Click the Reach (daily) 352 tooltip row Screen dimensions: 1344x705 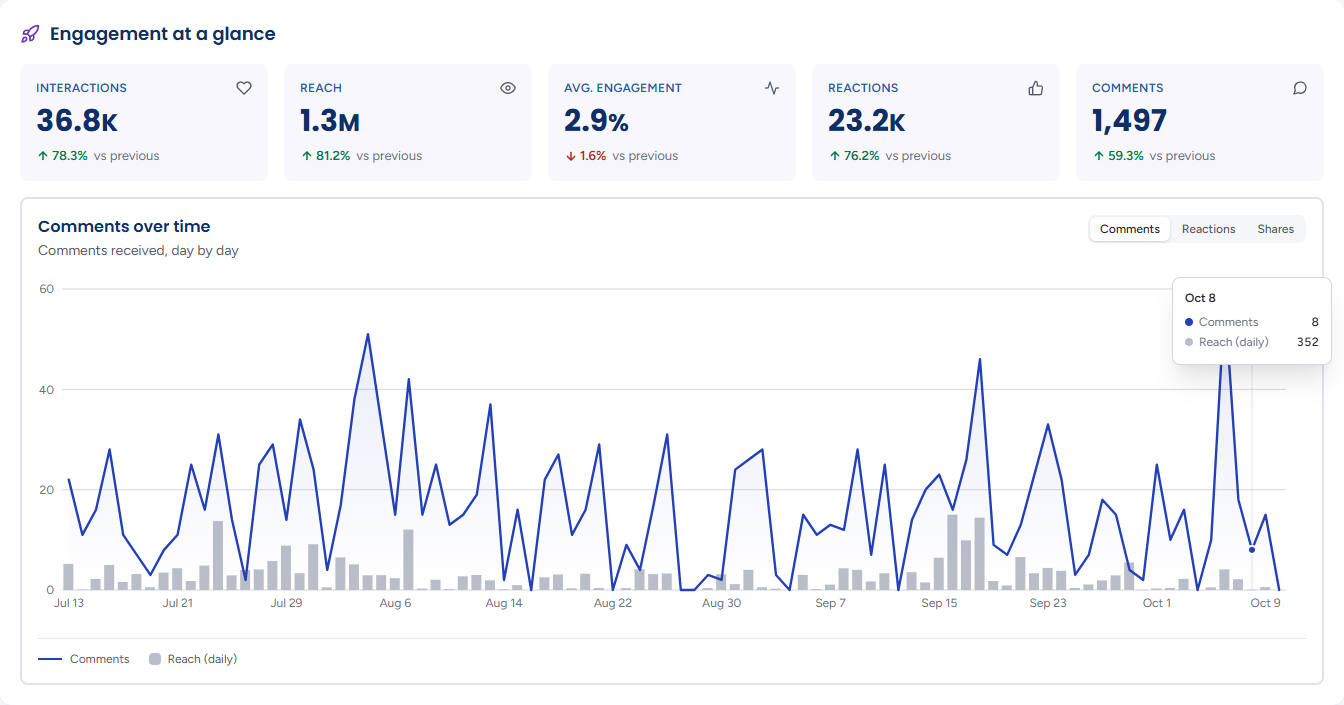(1251, 342)
